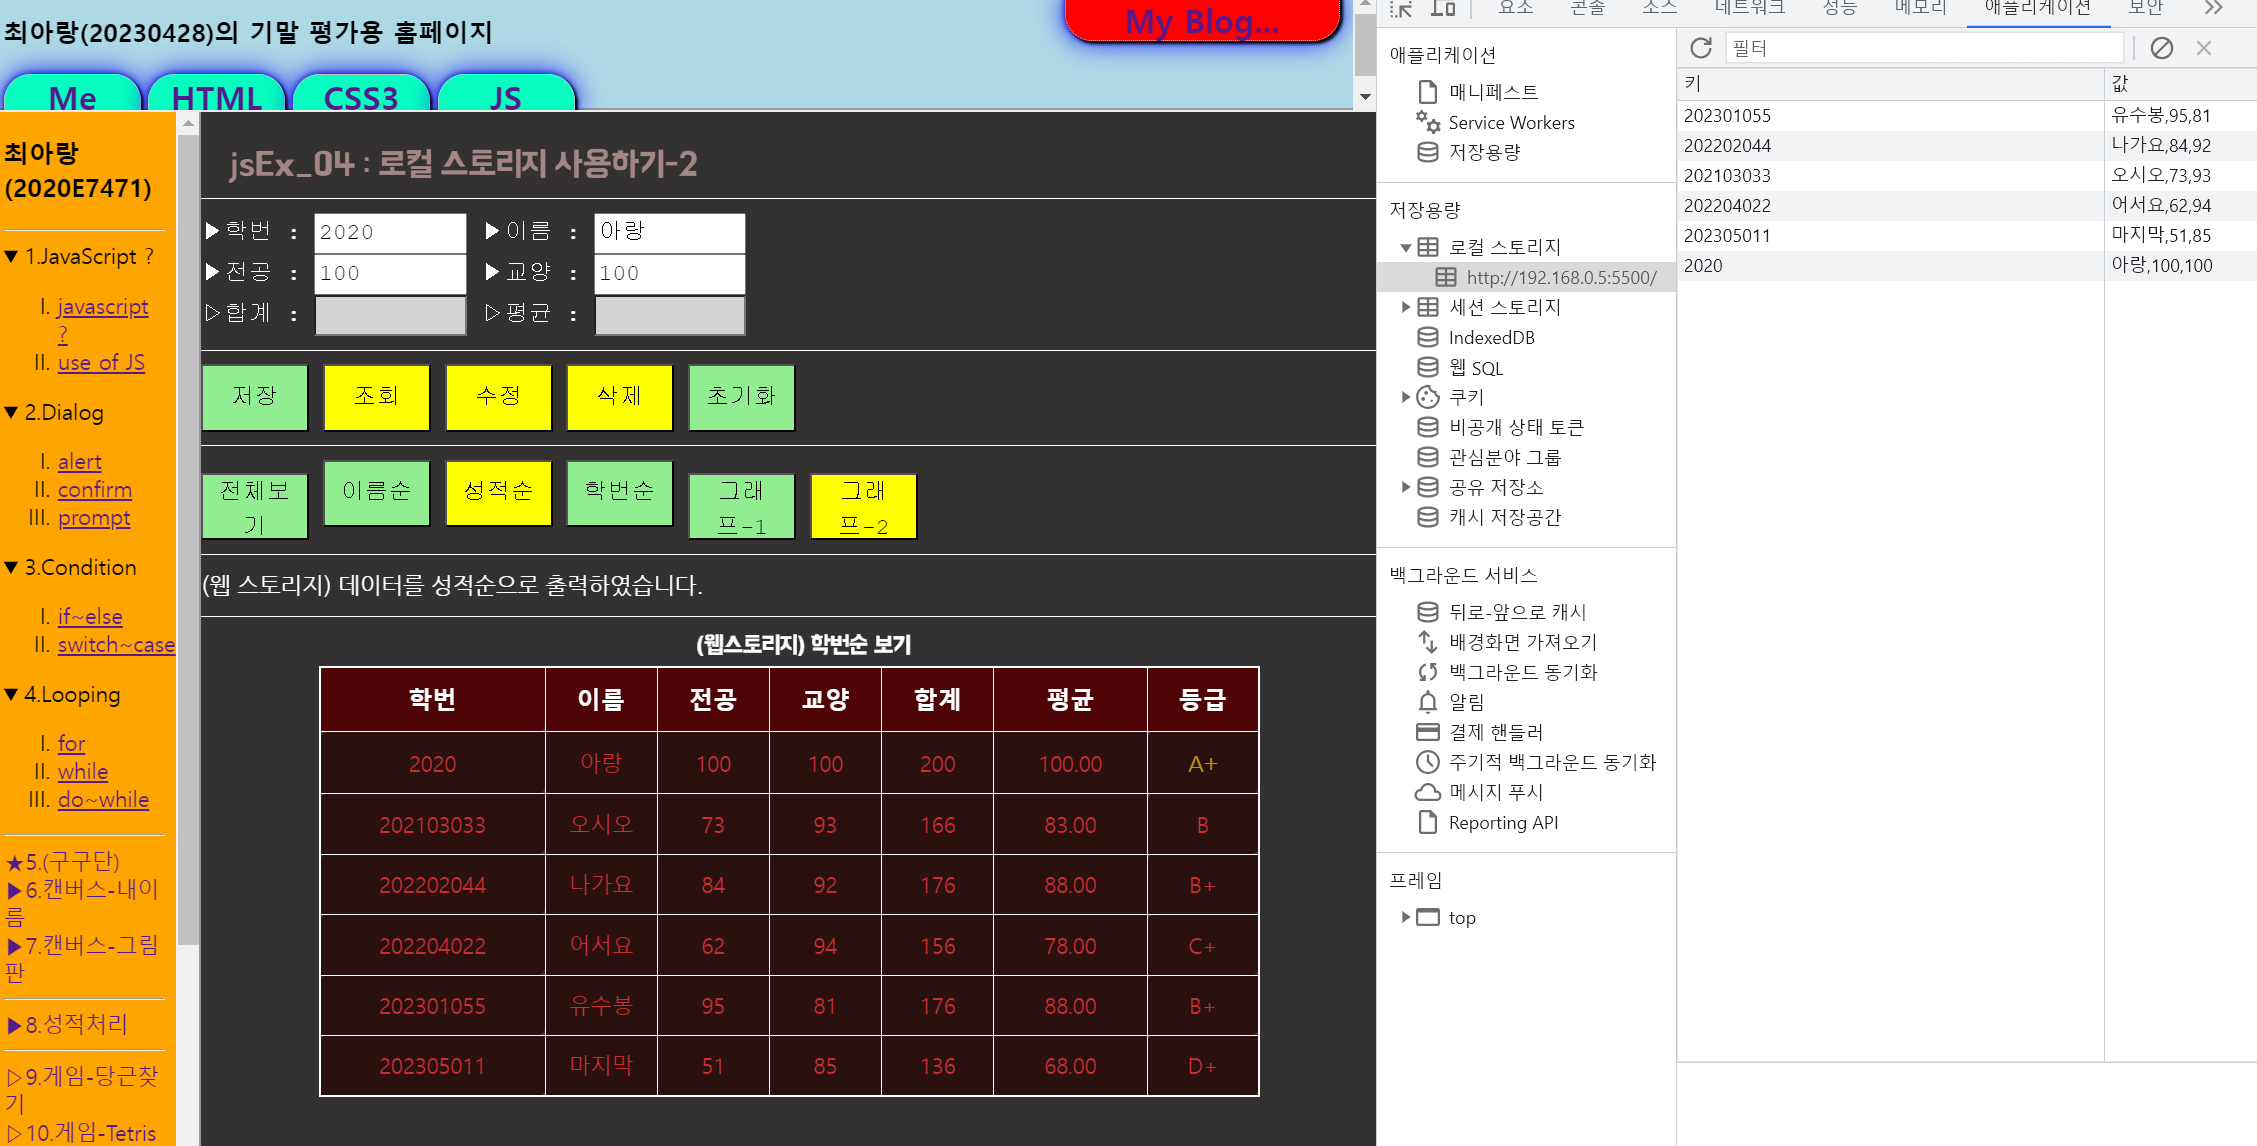
Task: Collapse the 로컬 스토리지 tree node
Action: pyautogui.click(x=1406, y=248)
